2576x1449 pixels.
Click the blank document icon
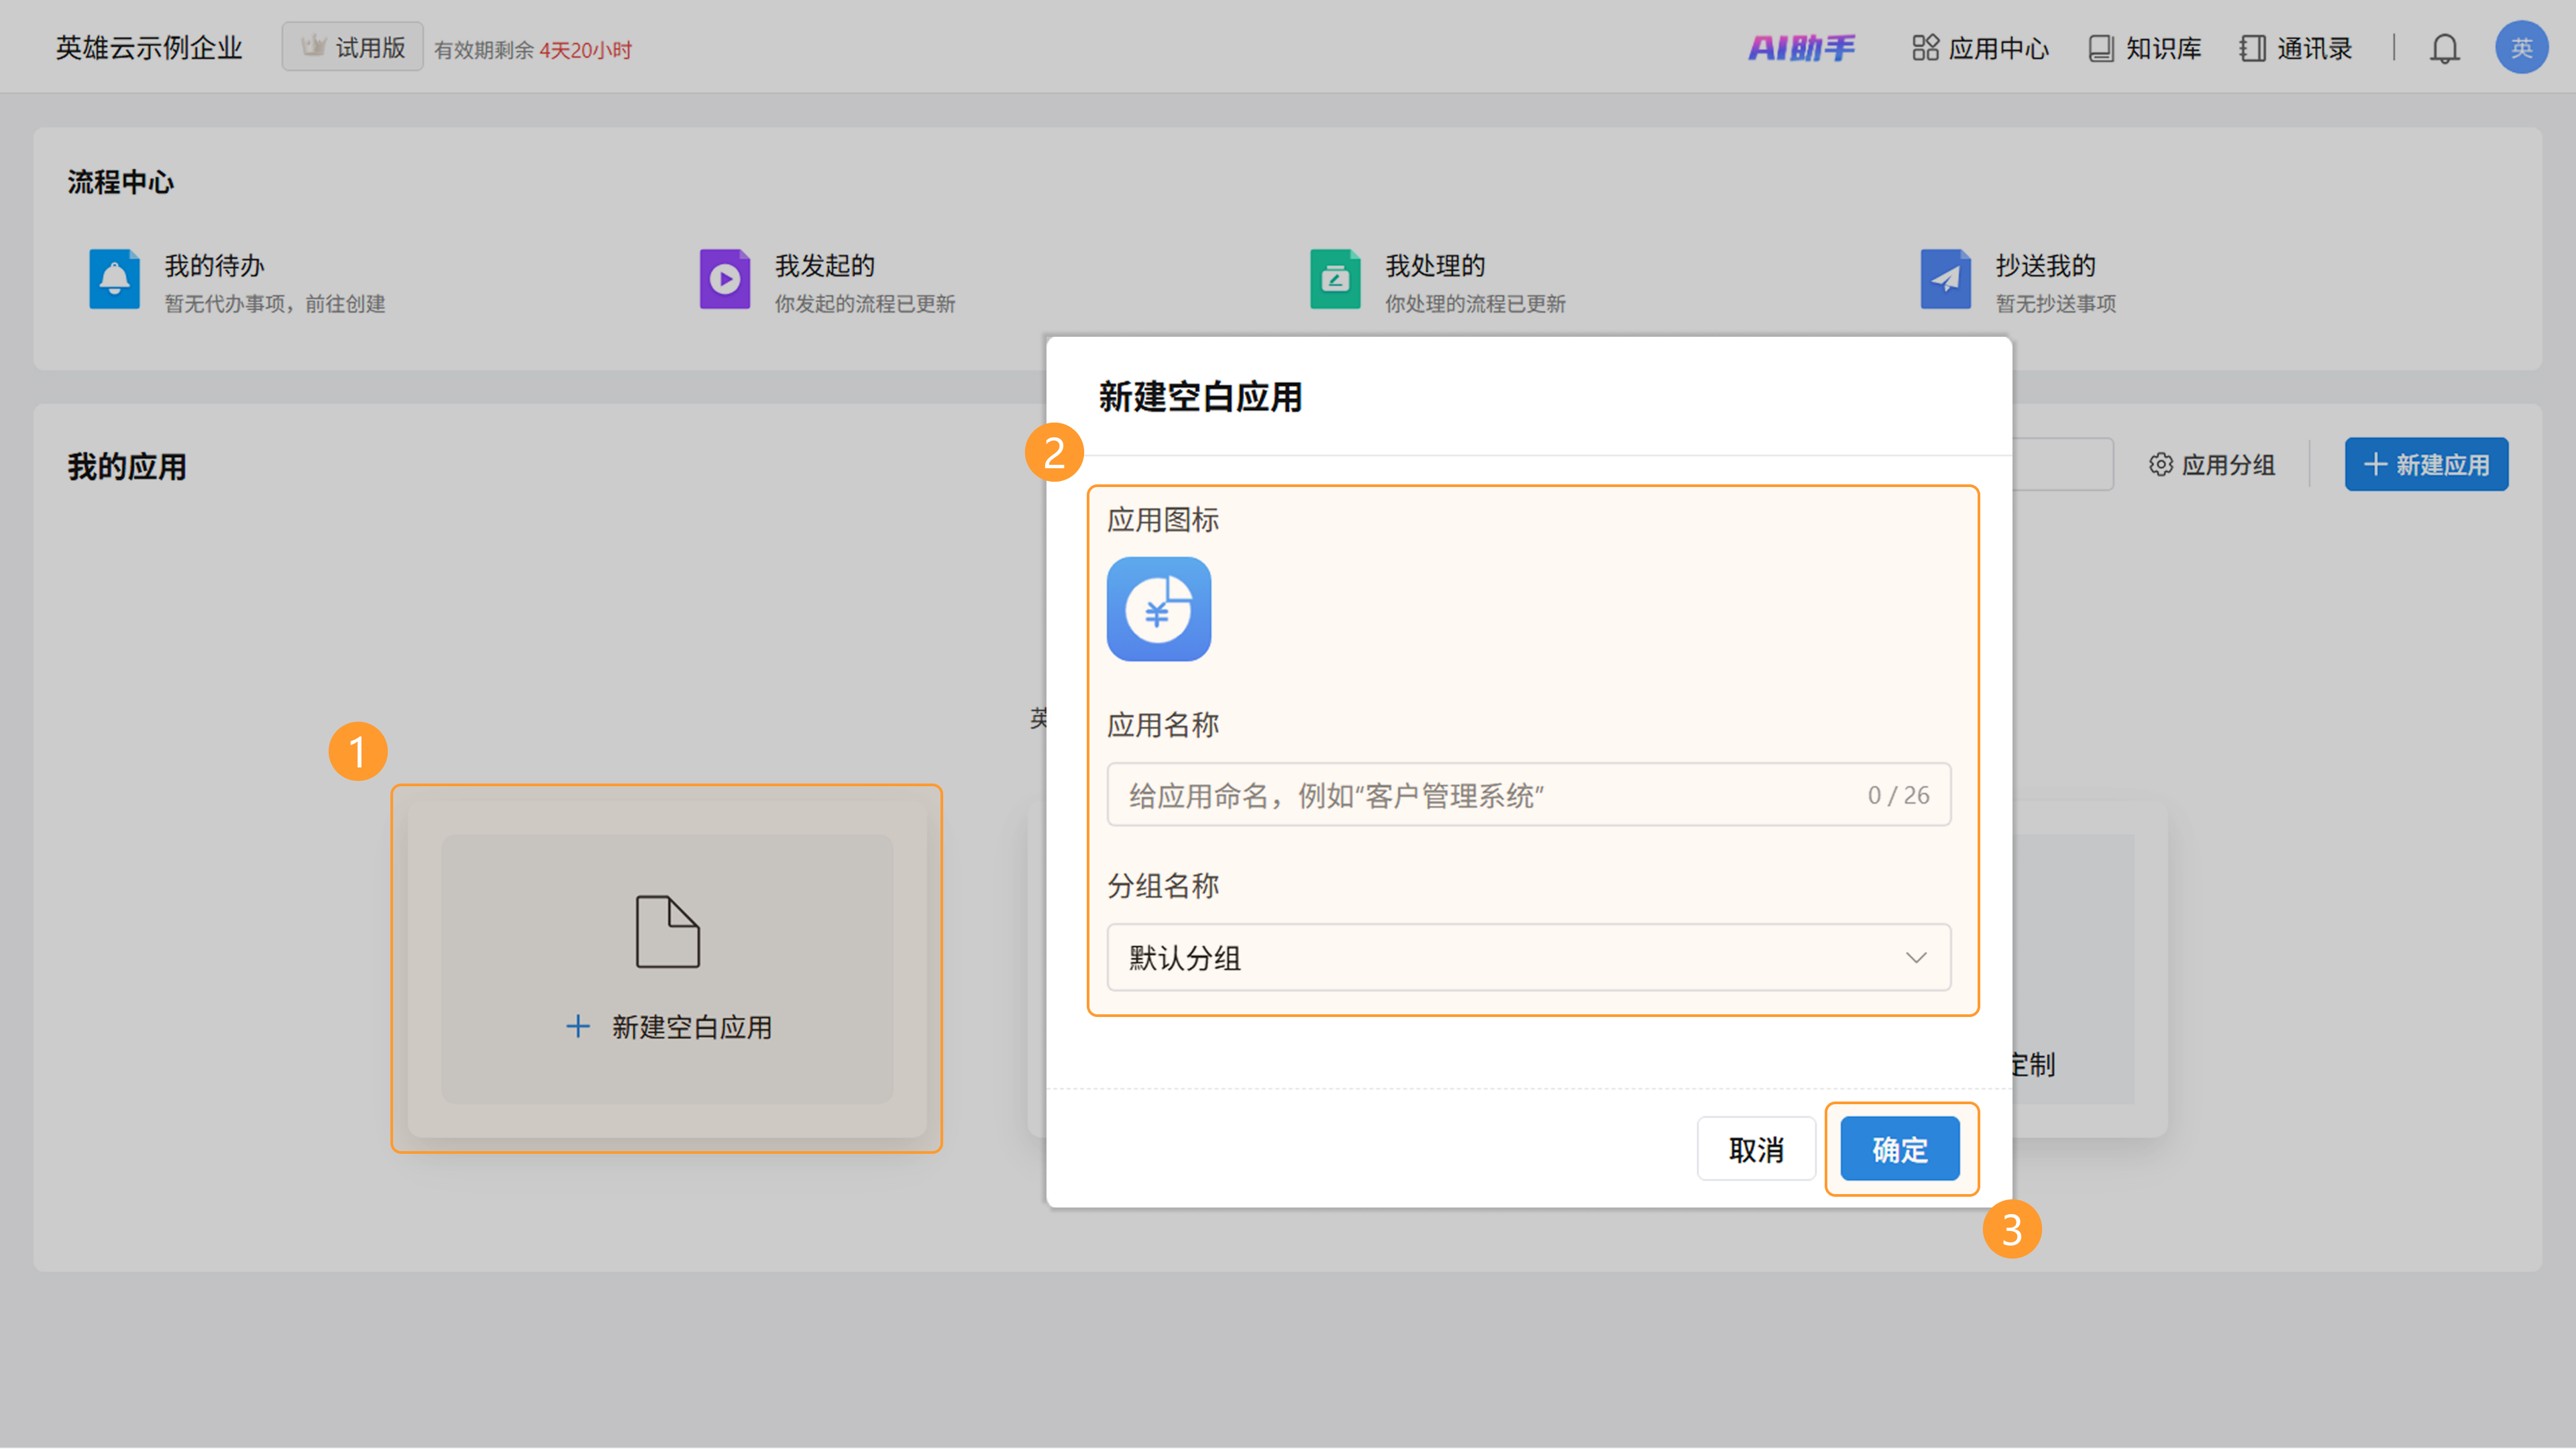667,931
